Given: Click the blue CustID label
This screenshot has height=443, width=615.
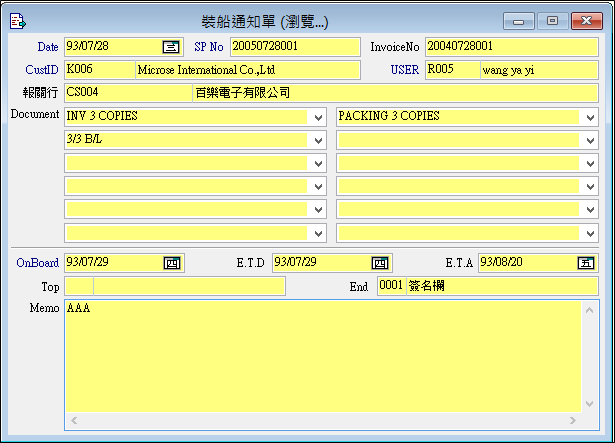Looking at the screenshot, I should click(42, 70).
